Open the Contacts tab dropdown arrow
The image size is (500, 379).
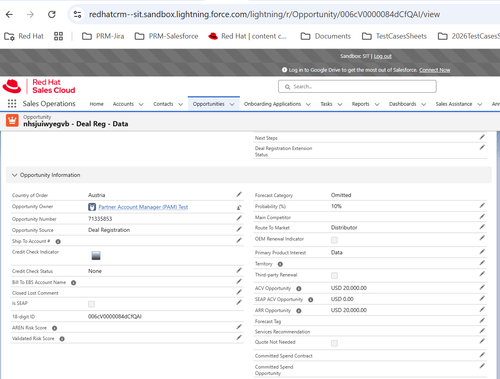[181, 104]
